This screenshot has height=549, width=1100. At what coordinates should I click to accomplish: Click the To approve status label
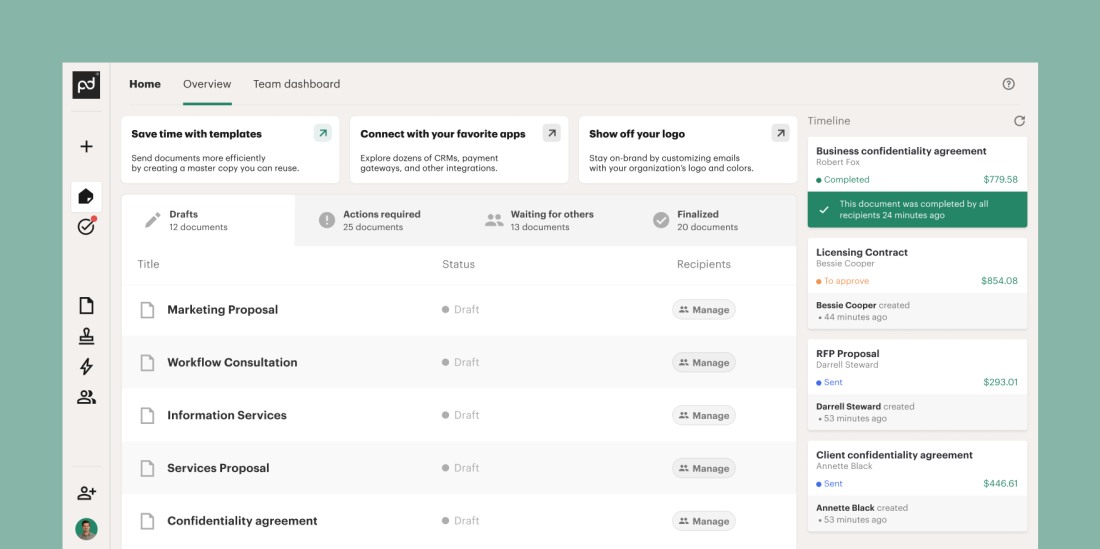[x=843, y=281]
